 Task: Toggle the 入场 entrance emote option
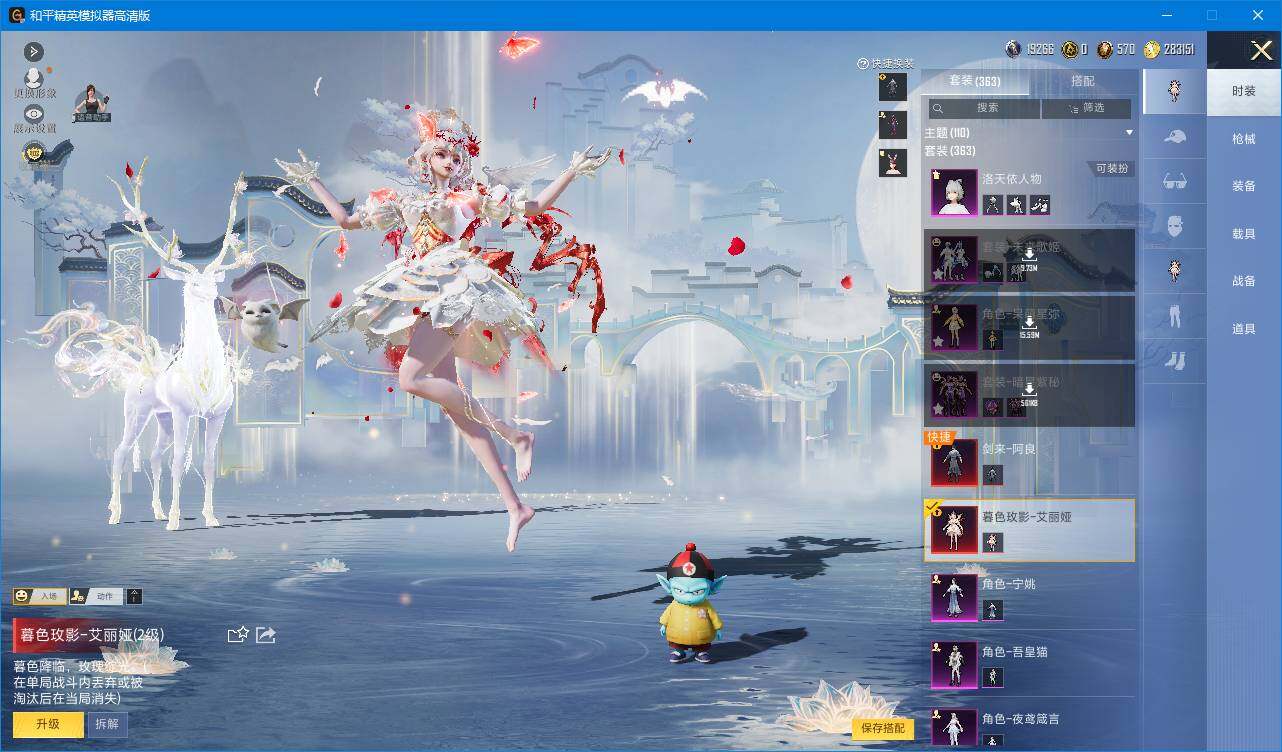tap(39, 596)
